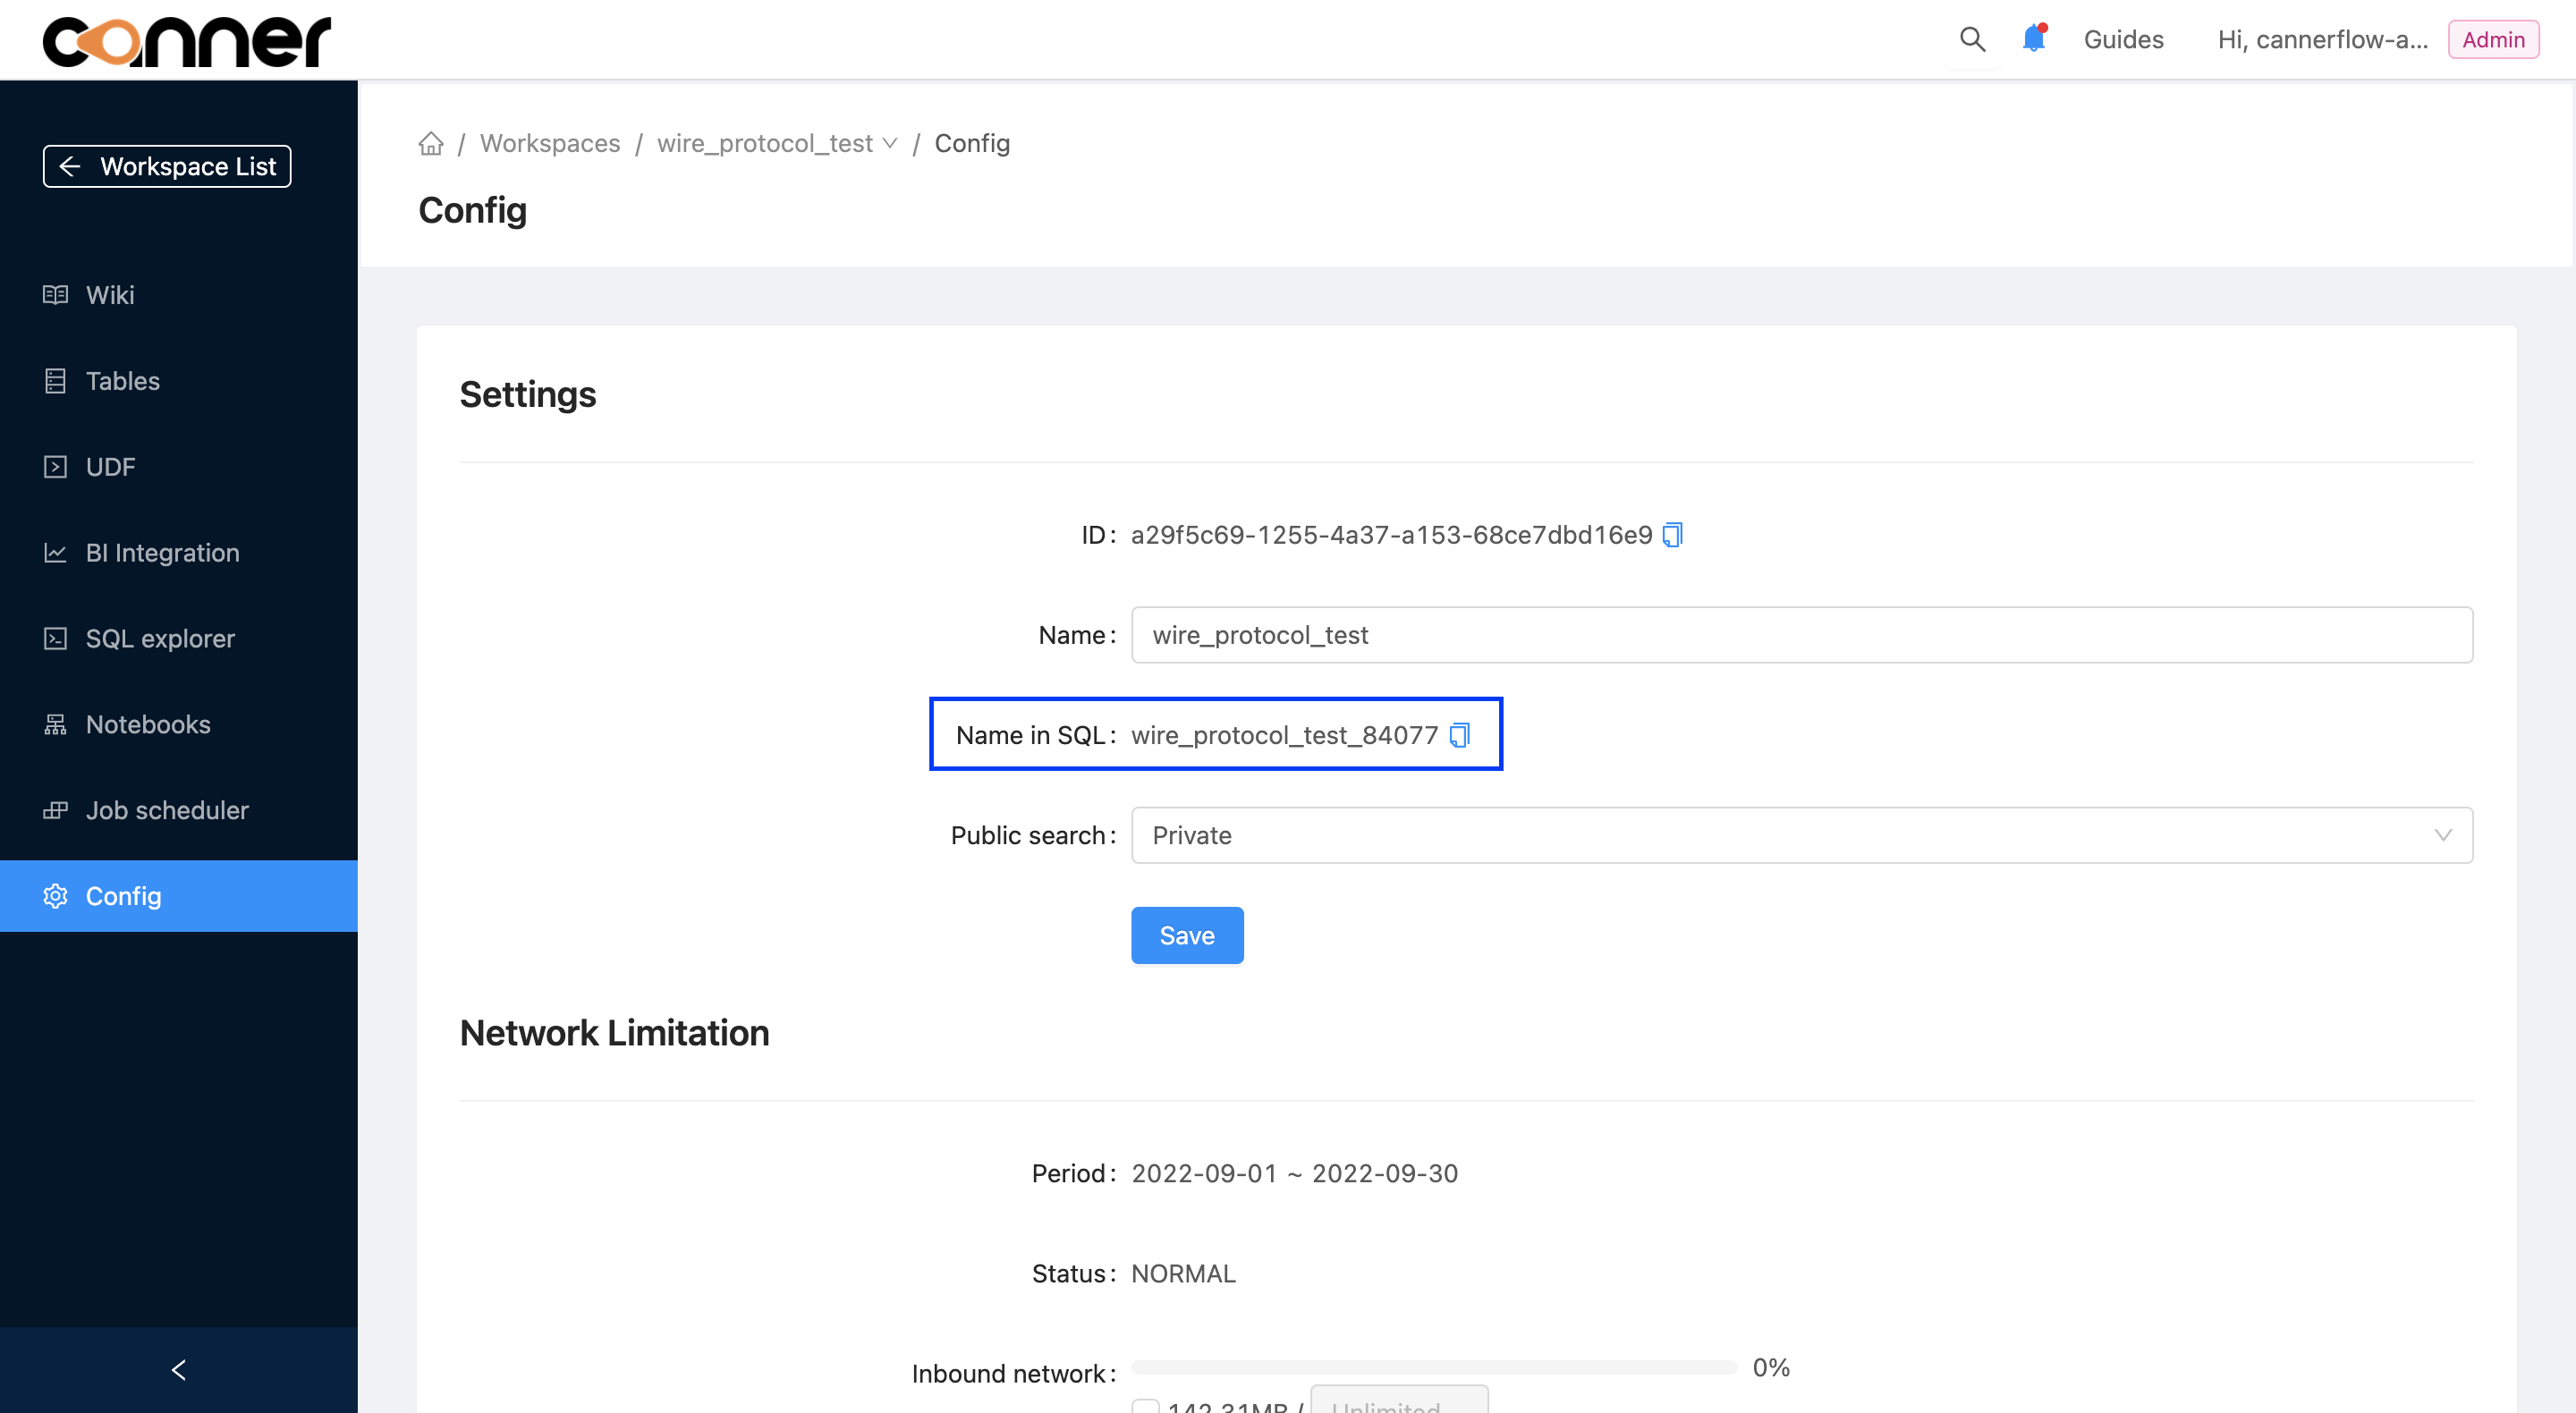Click the BI Integration chart icon
The width and height of the screenshot is (2576, 1413).
[55, 553]
